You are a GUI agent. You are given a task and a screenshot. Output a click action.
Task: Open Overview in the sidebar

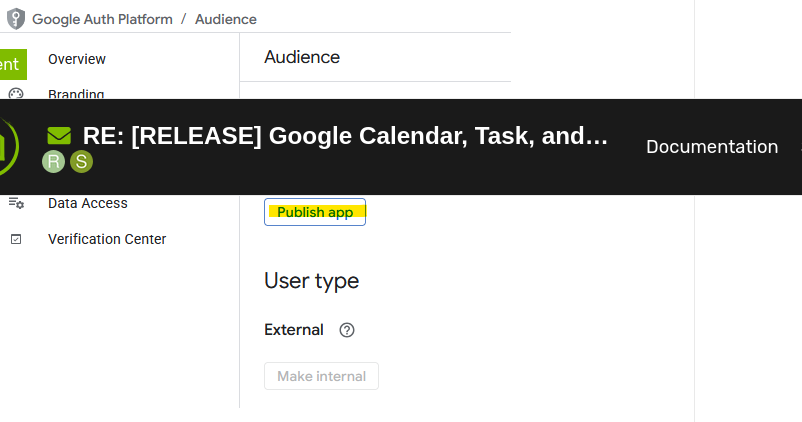tap(77, 59)
